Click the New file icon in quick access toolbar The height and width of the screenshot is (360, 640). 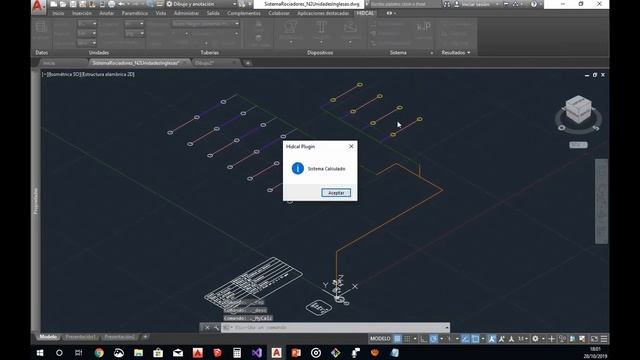53,4
